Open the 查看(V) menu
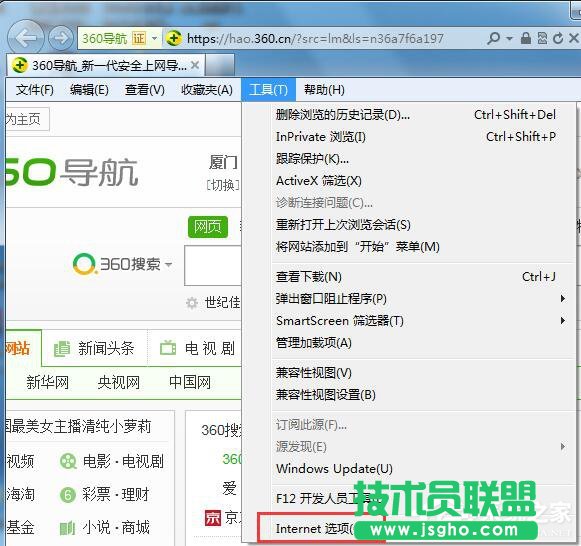This screenshot has width=581, height=546. point(145,90)
